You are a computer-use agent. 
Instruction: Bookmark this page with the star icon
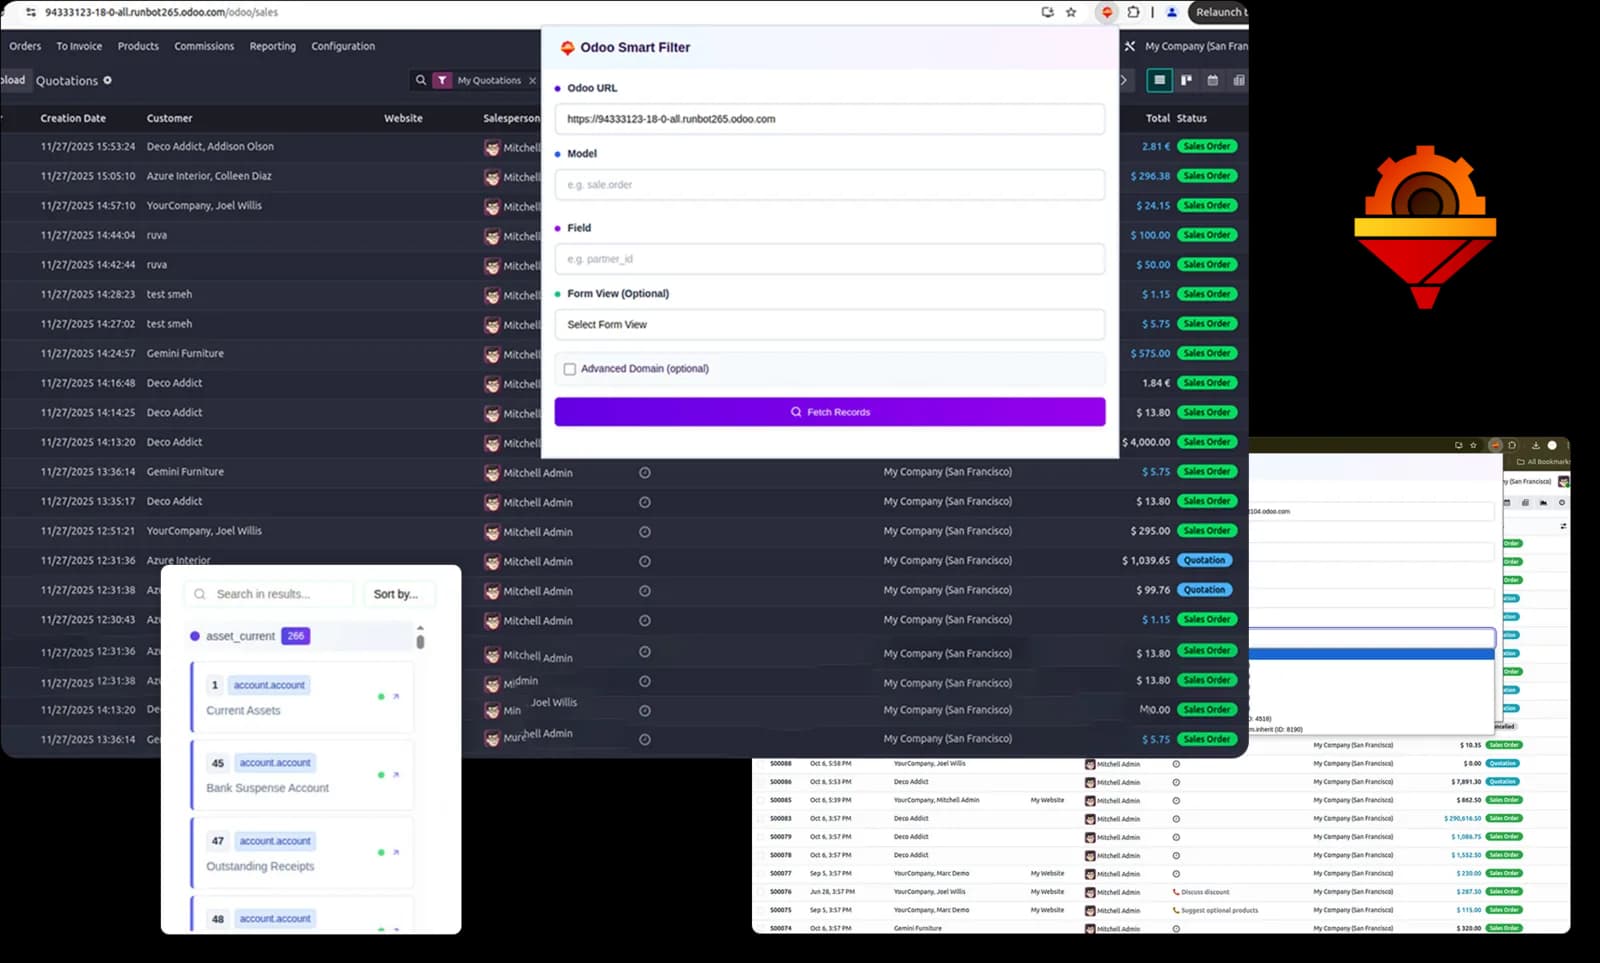pos(1071,12)
